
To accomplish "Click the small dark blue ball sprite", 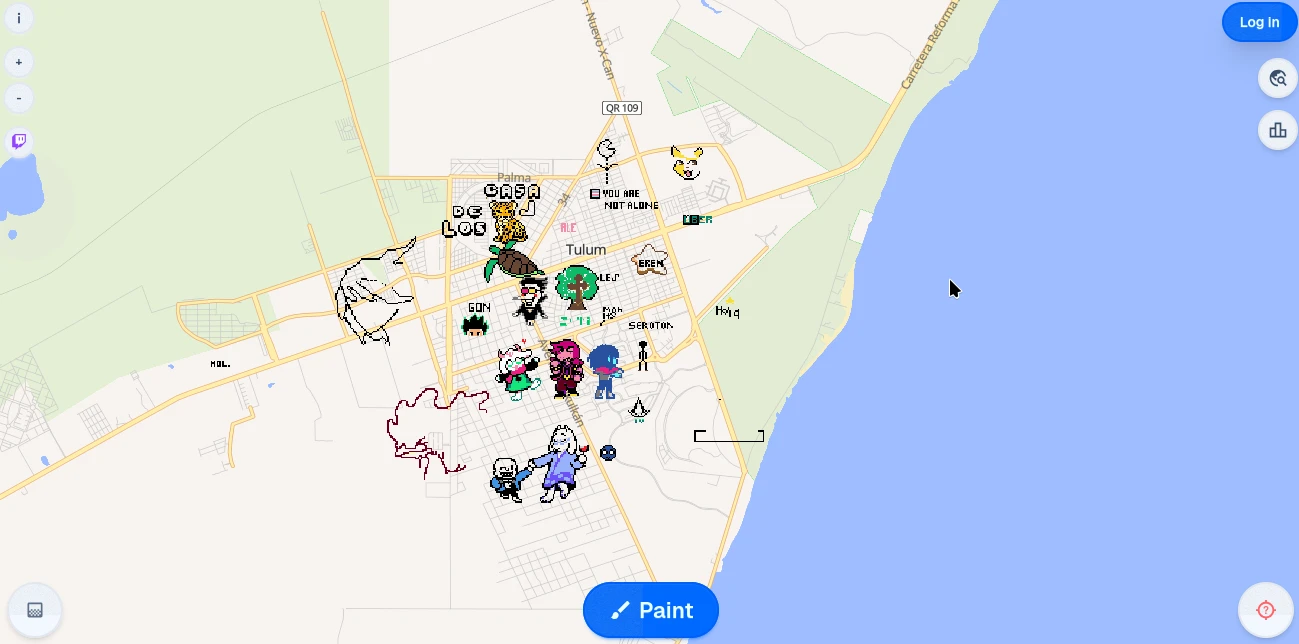I will (x=607, y=453).
